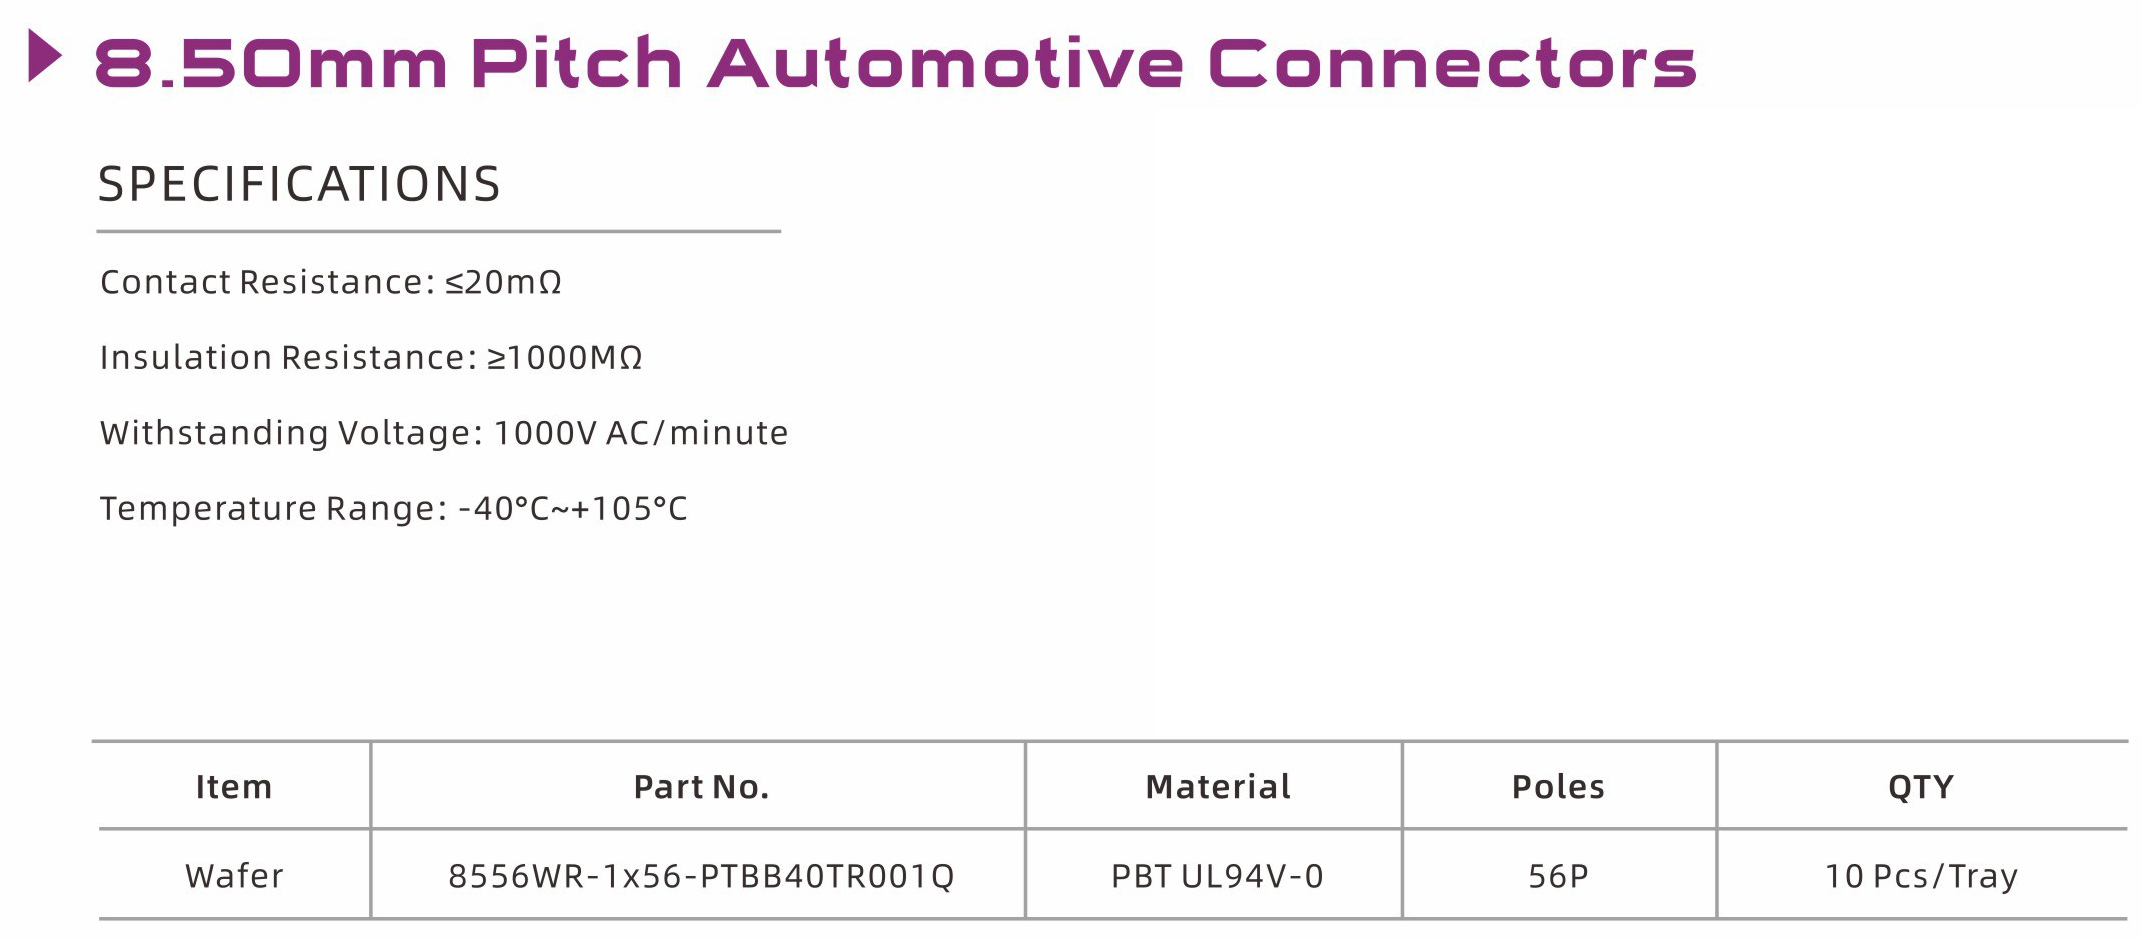The image size is (2142, 940).
Task: Select the Material column header
Action: point(1217,787)
